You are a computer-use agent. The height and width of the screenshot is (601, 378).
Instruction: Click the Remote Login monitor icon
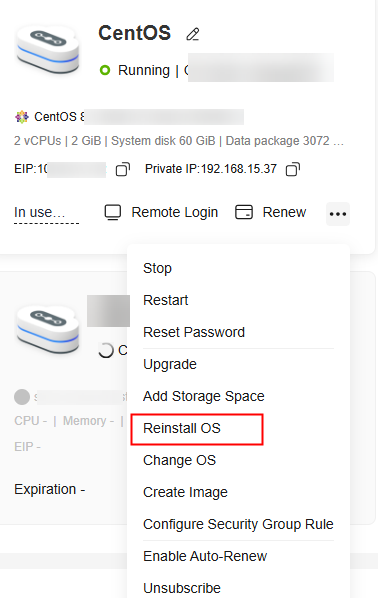click(x=113, y=212)
